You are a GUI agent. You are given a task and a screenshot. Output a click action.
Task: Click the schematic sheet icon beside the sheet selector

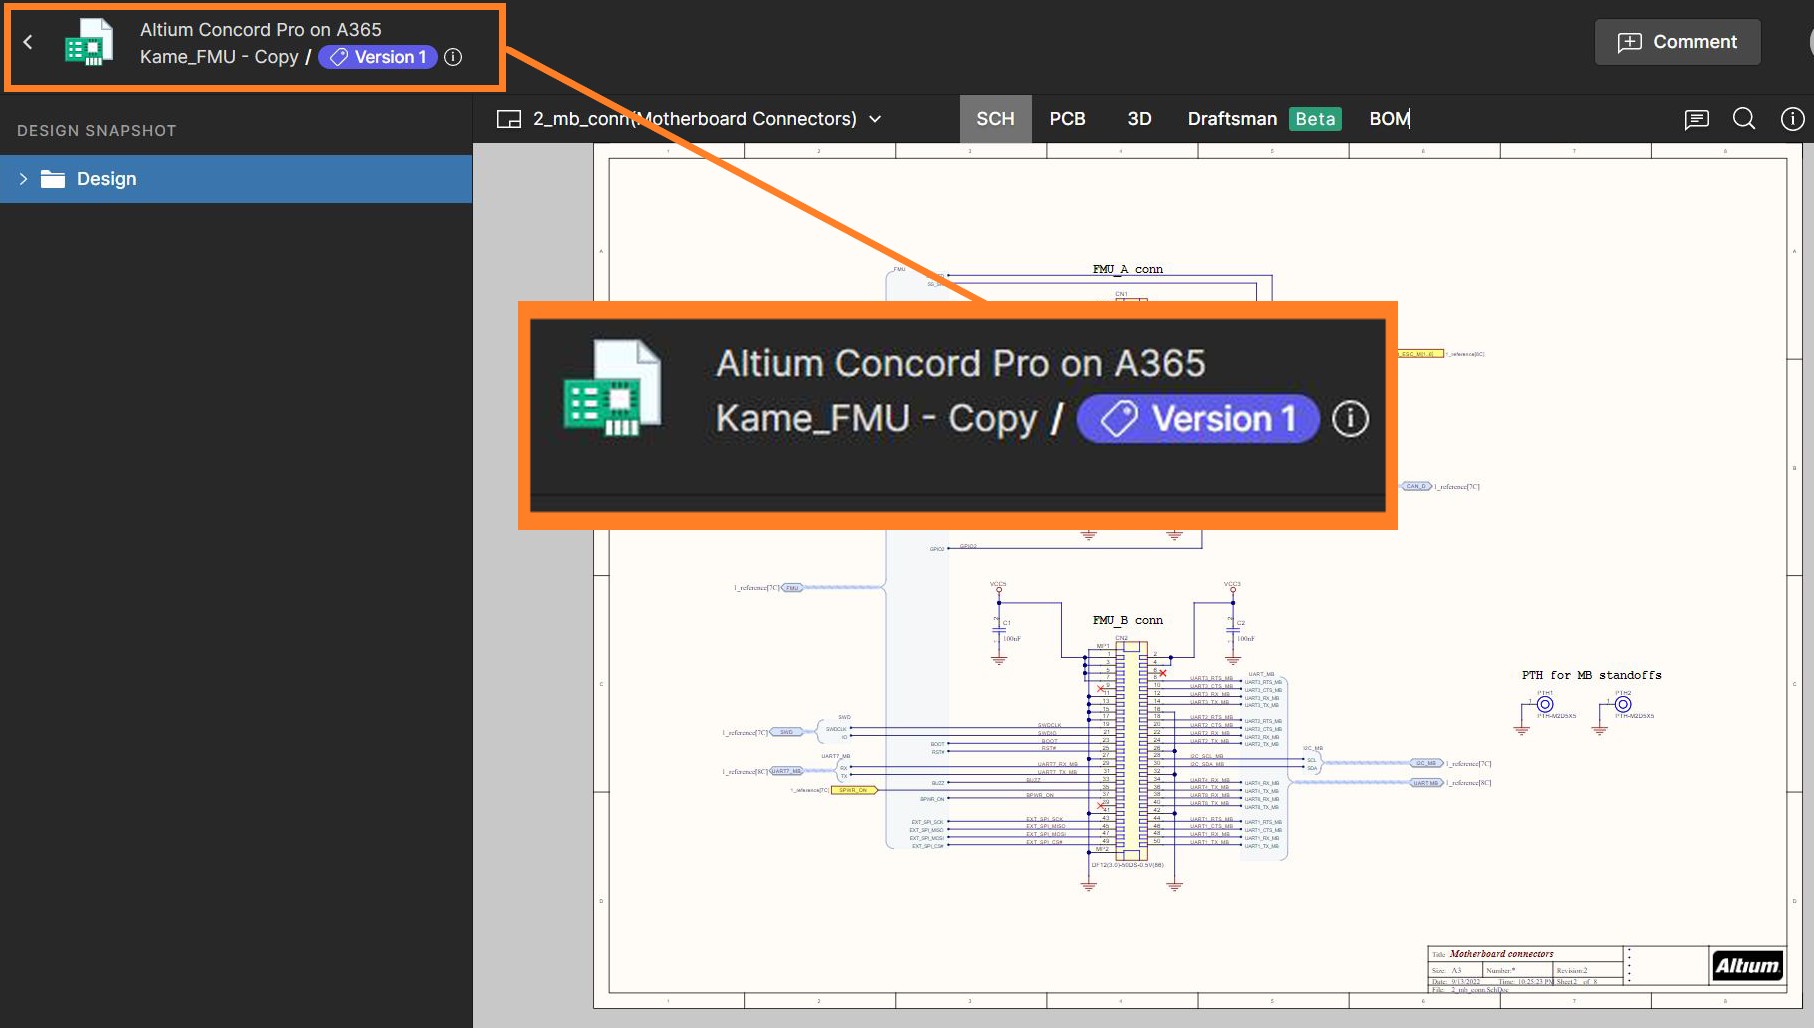click(510, 118)
